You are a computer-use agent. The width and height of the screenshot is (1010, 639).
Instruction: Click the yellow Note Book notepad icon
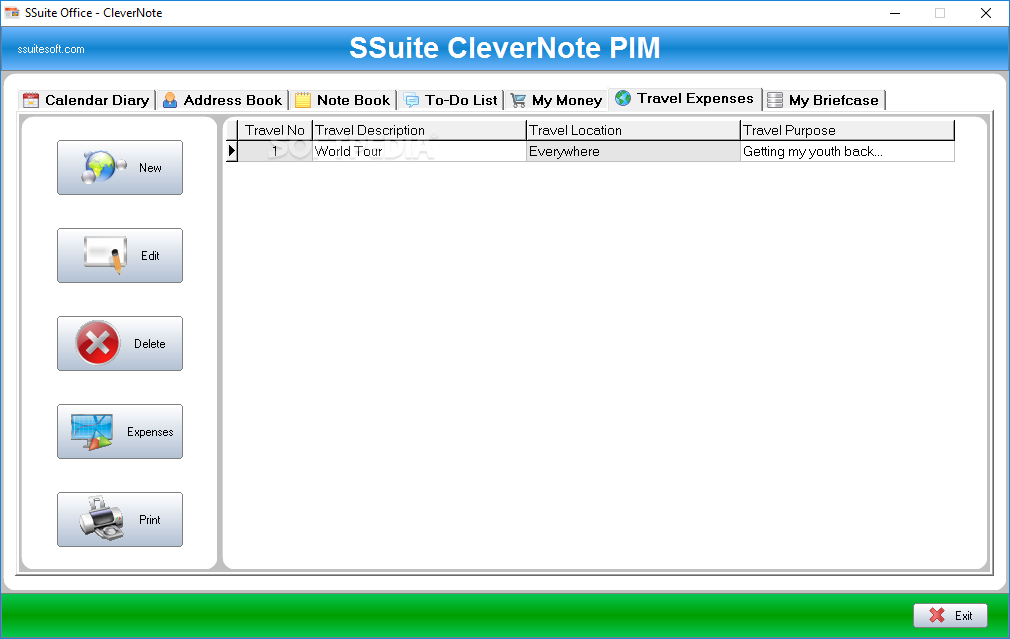(303, 100)
